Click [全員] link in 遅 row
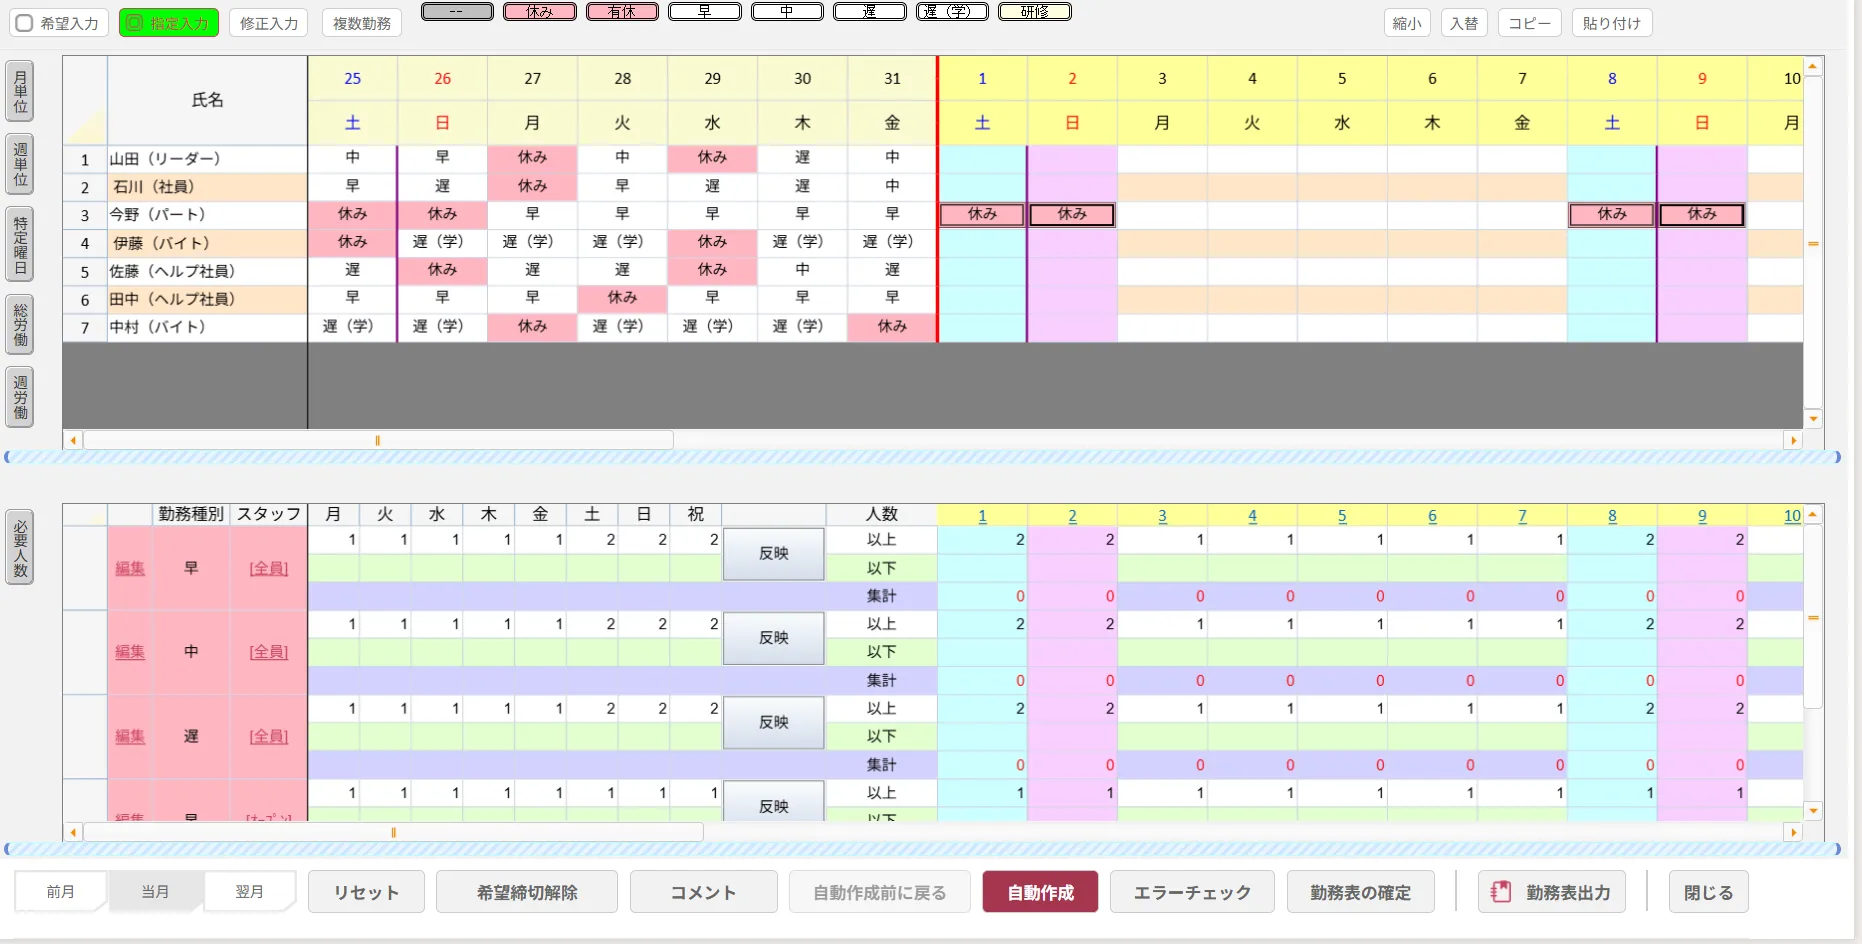 pyautogui.click(x=269, y=736)
